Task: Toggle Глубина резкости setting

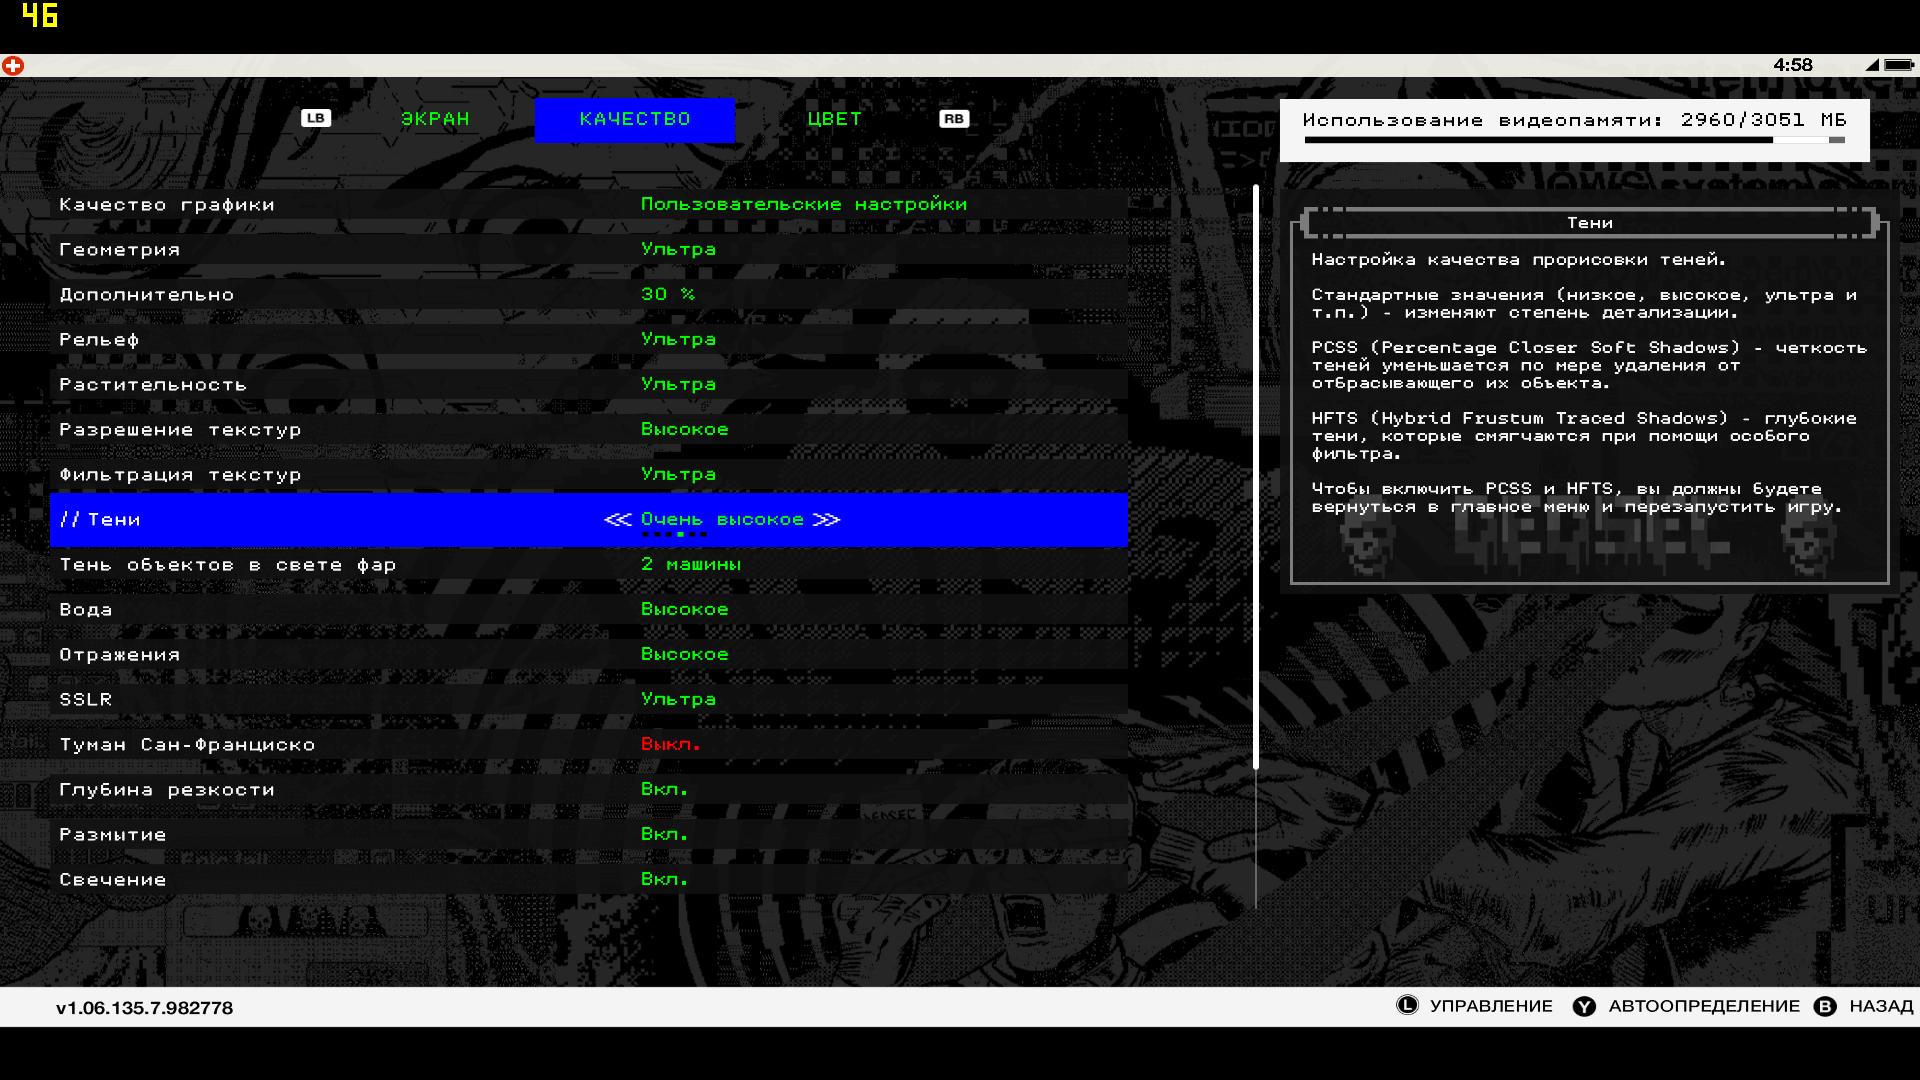Action: pyautogui.click(x=664, y=789)
